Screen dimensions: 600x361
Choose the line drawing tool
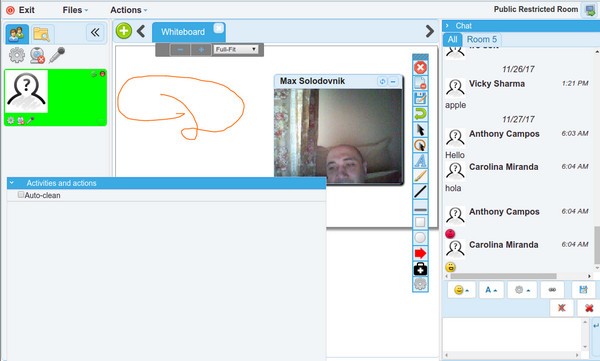tap(420, 191)
